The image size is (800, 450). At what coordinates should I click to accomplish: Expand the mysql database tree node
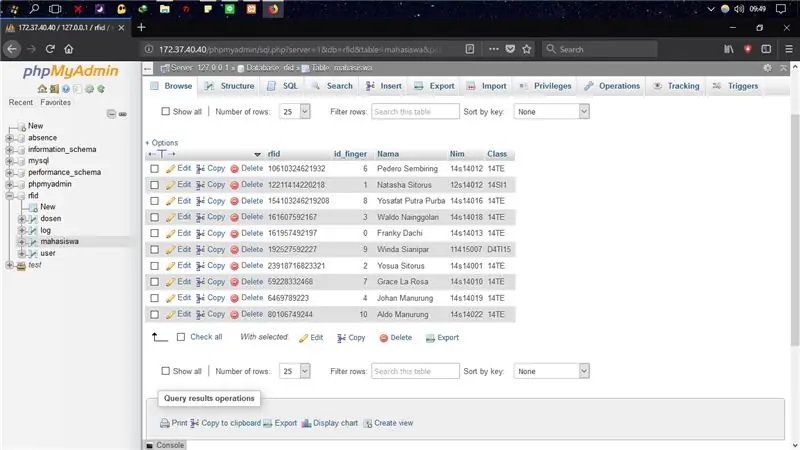point(10,161)
